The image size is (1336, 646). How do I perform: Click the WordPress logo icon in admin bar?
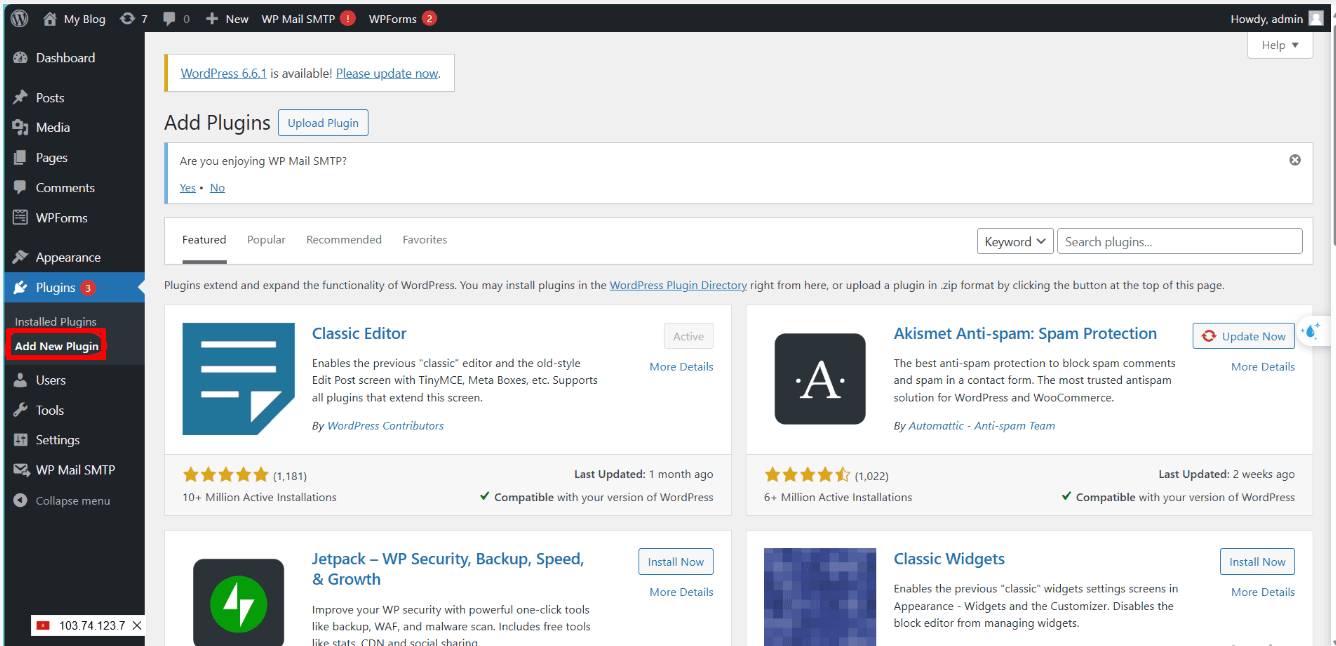click(19, 18)
